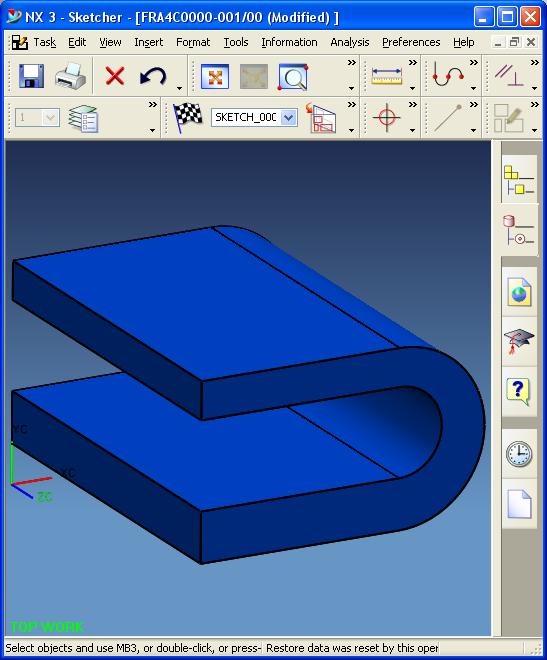The width and height of the screenshot is (547, 660).
Task: Click 'Restore data was reset' status message
Action: pyautogui.click(x=352, y=647)
